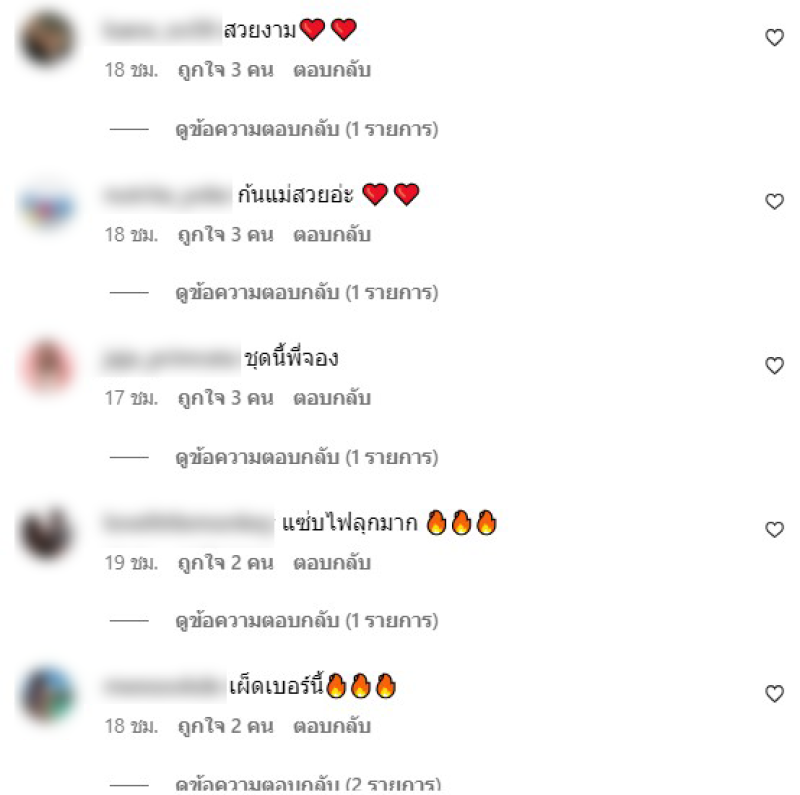Viewport: 800px width, 795px height.
Task: Reply to the สวยงาม comment
Action: click(332, 70)
